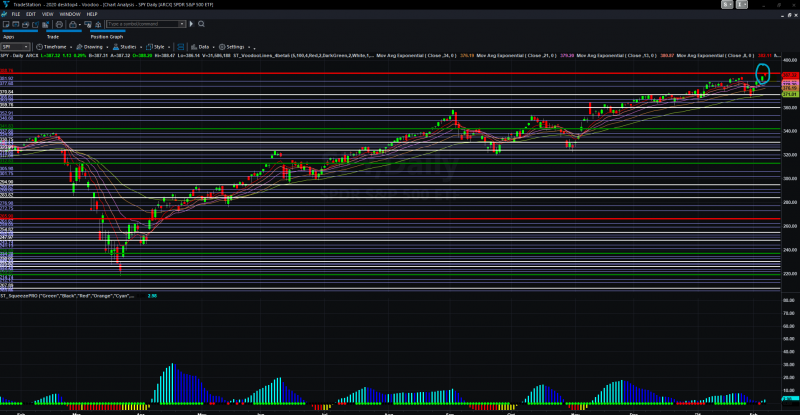Click the Apps group label

point(9,37)
